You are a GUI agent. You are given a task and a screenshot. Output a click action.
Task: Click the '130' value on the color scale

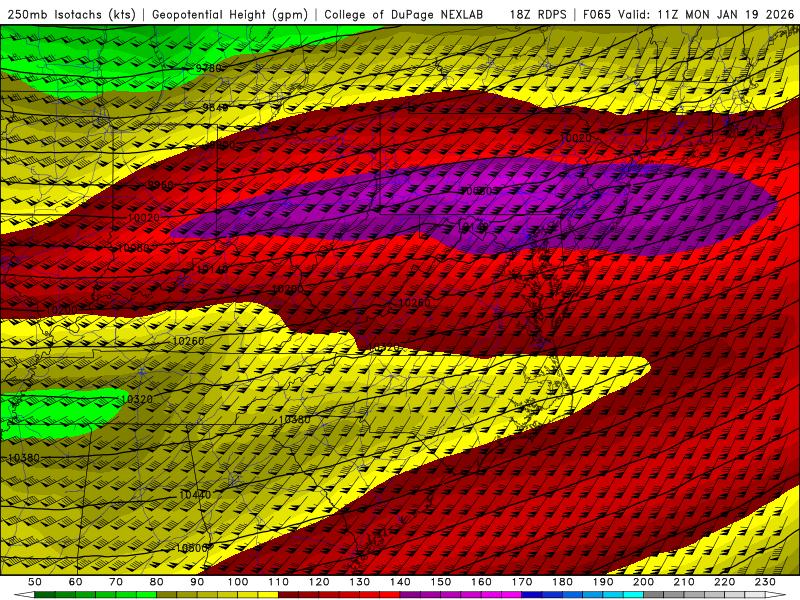coord(359,582)
